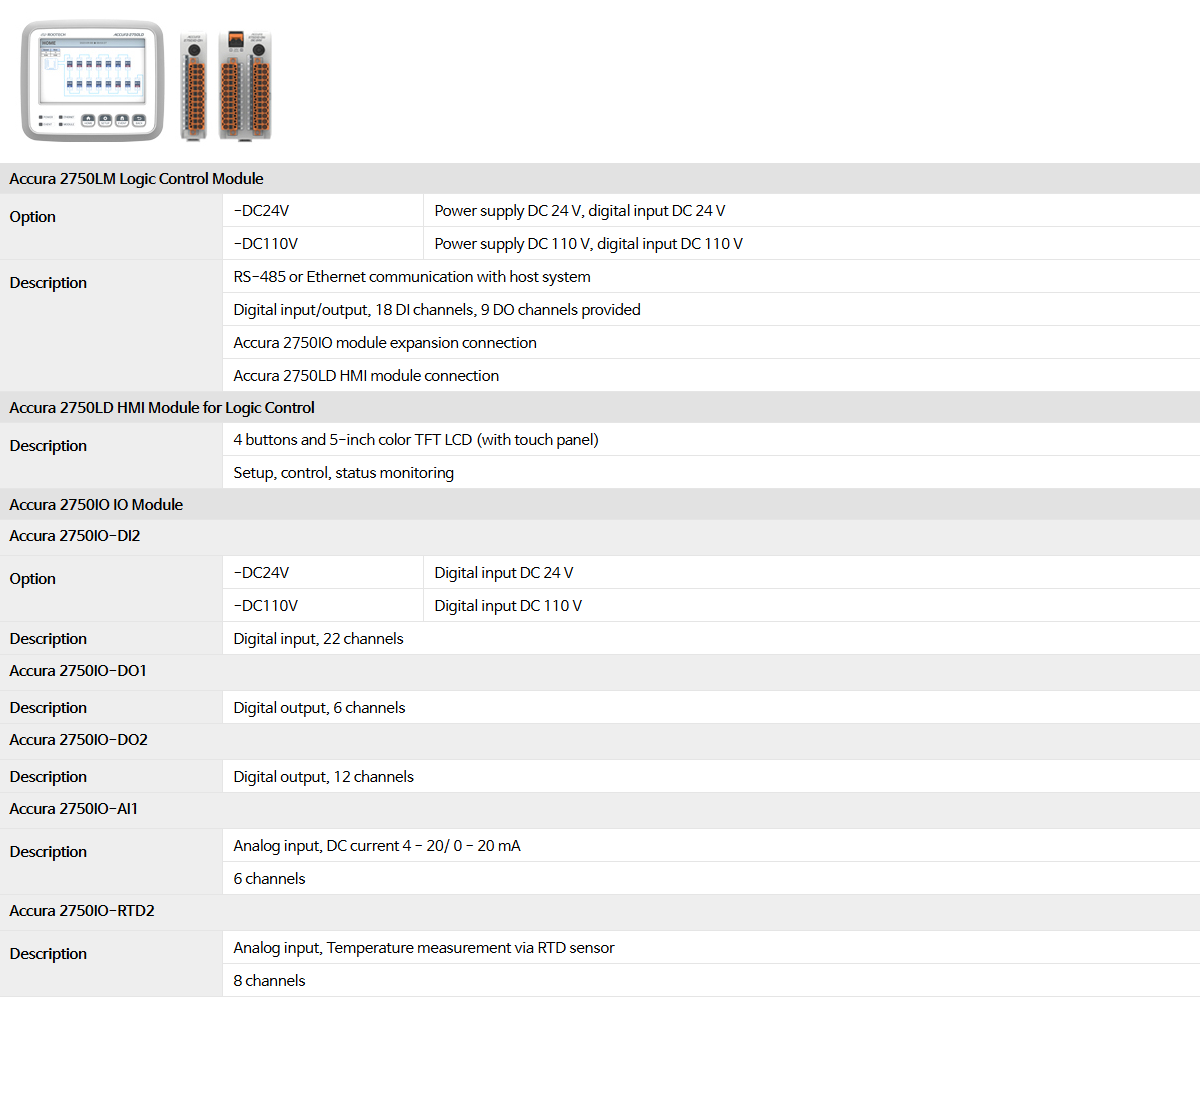Click the 'Accura 2750IO IO Module' heading
Screen dimensions: 1200x1101
[x=96, y=505]
